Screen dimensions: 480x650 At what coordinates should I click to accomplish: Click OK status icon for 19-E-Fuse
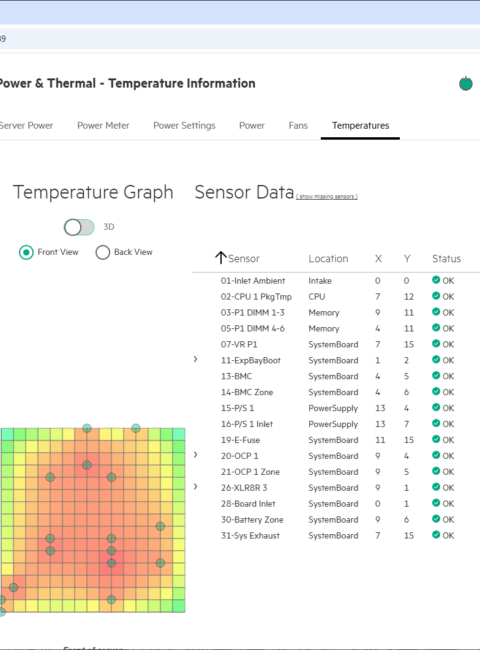click(x=436, y=439)
